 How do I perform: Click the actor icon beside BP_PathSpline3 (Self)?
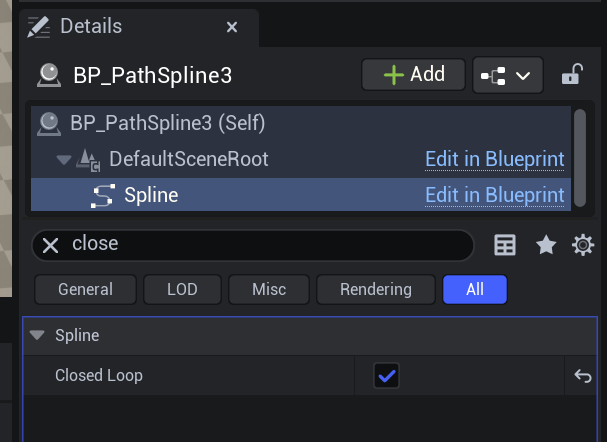(49, 124)
